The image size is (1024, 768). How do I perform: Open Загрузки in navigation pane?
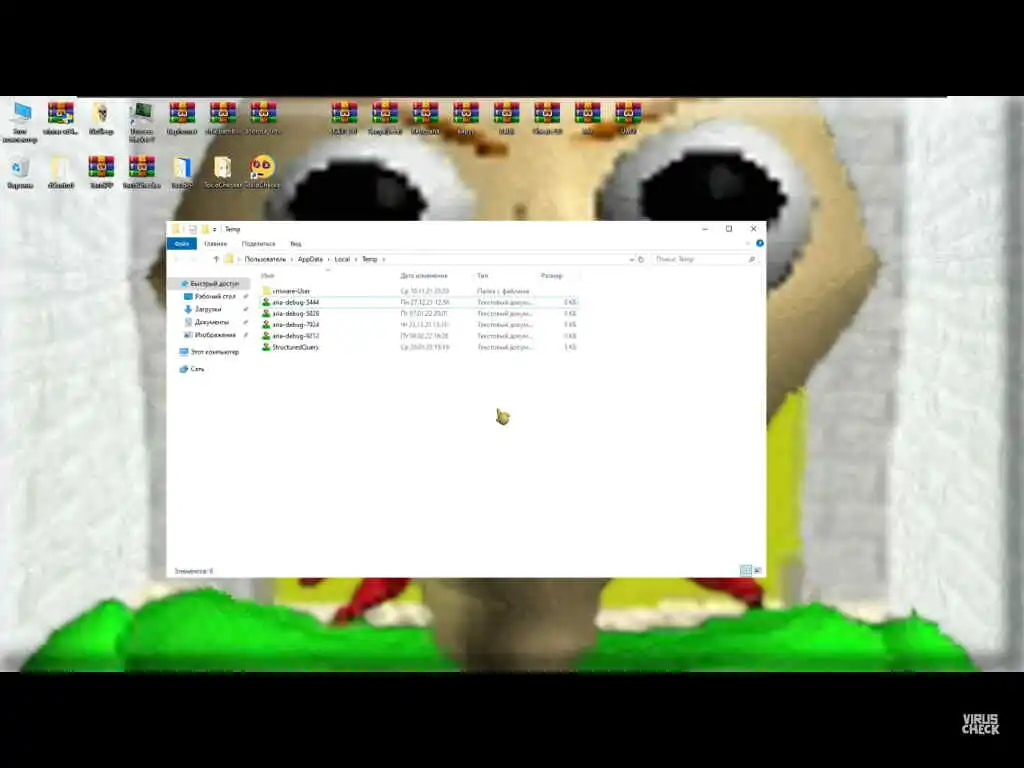pyautogui.click(x=207, y=309)
